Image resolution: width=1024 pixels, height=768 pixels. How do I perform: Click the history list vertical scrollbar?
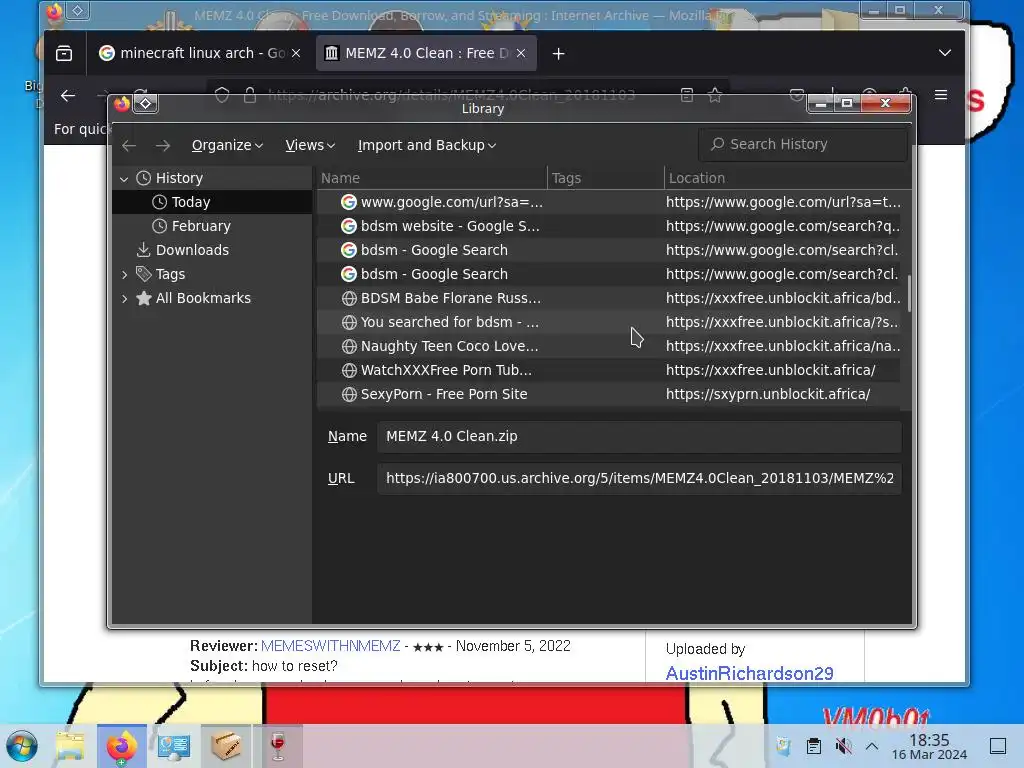908,294
